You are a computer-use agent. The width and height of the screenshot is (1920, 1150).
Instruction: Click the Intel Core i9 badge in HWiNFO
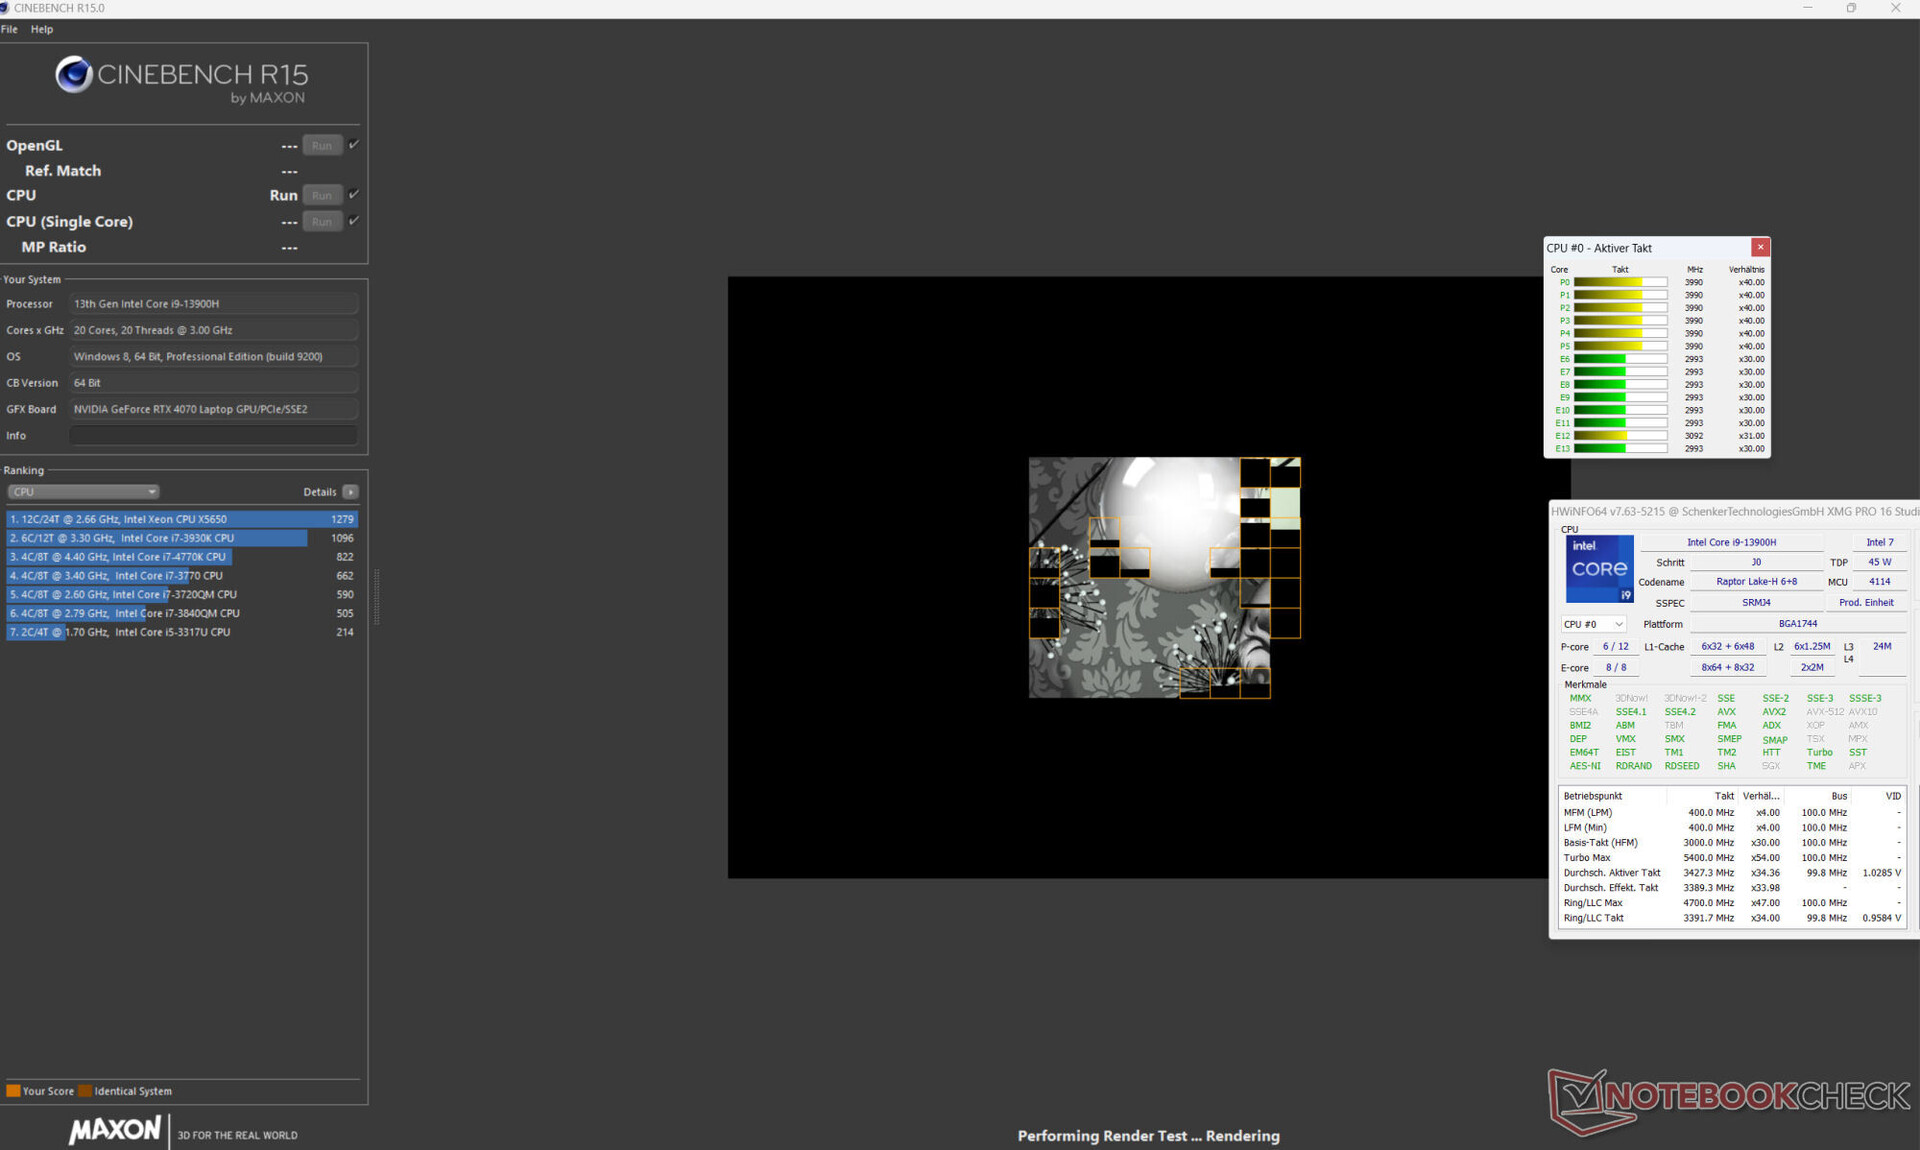coord(1598,568)
